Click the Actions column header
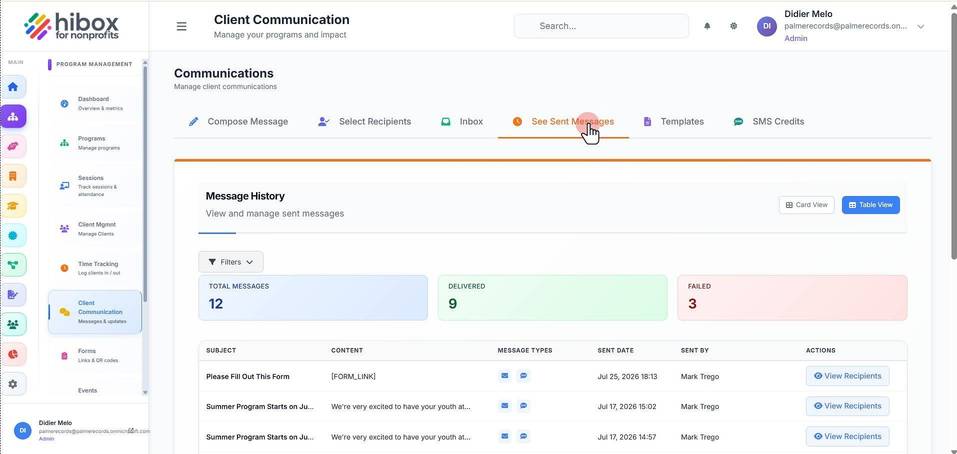 820,350
